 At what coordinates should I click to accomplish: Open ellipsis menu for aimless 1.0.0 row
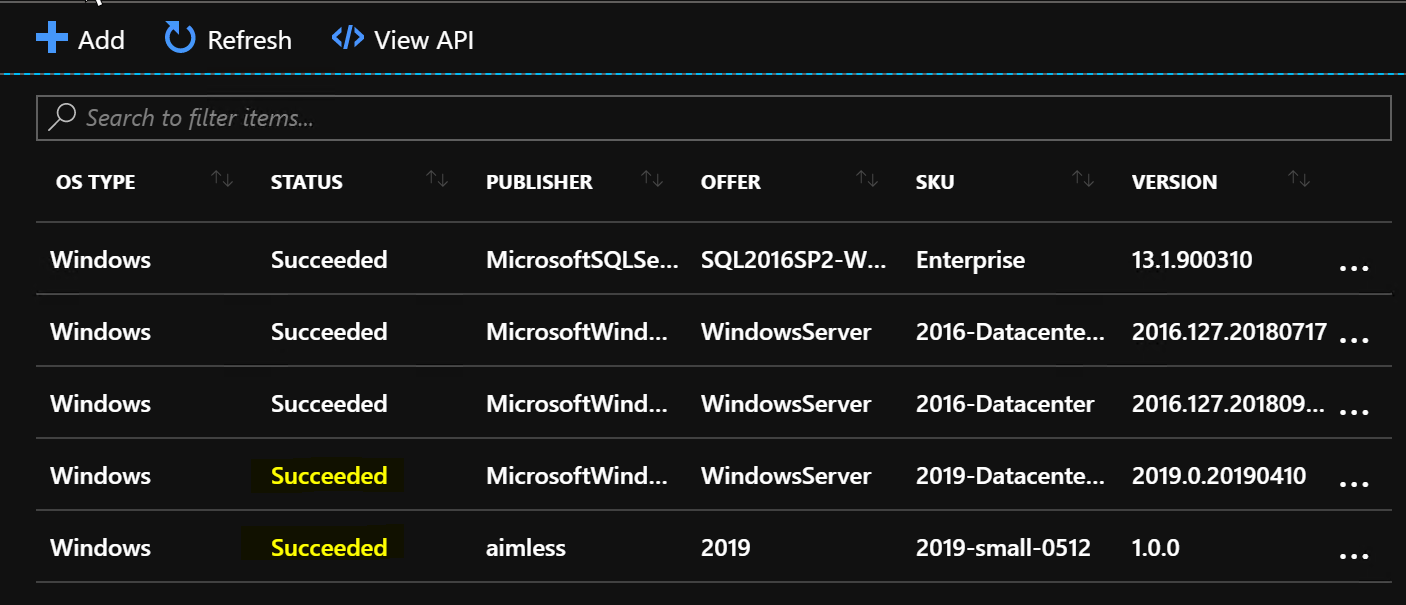point(1353,556)
